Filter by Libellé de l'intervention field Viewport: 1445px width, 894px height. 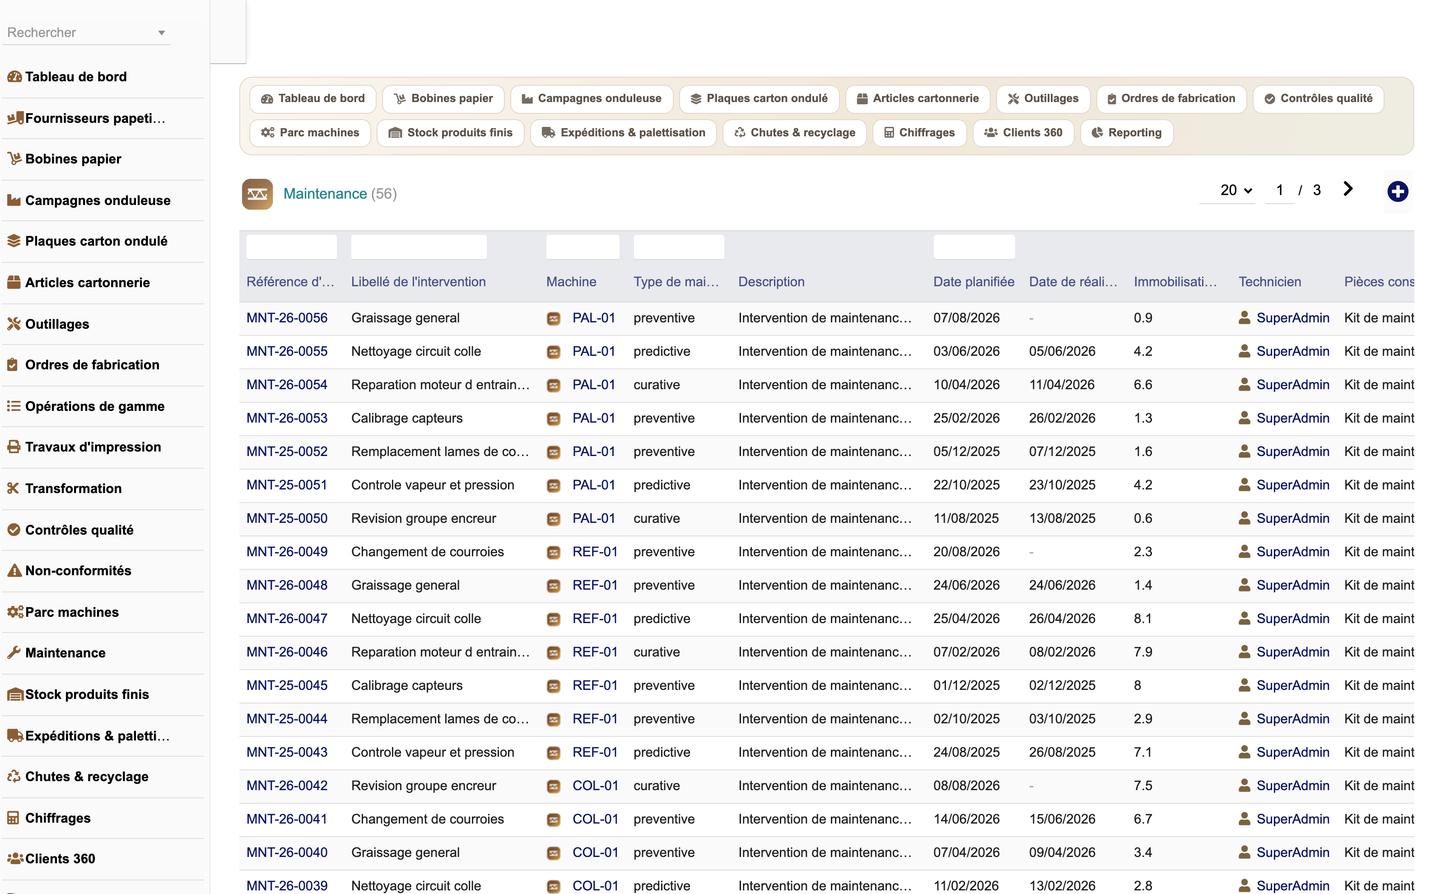point(419,247)
